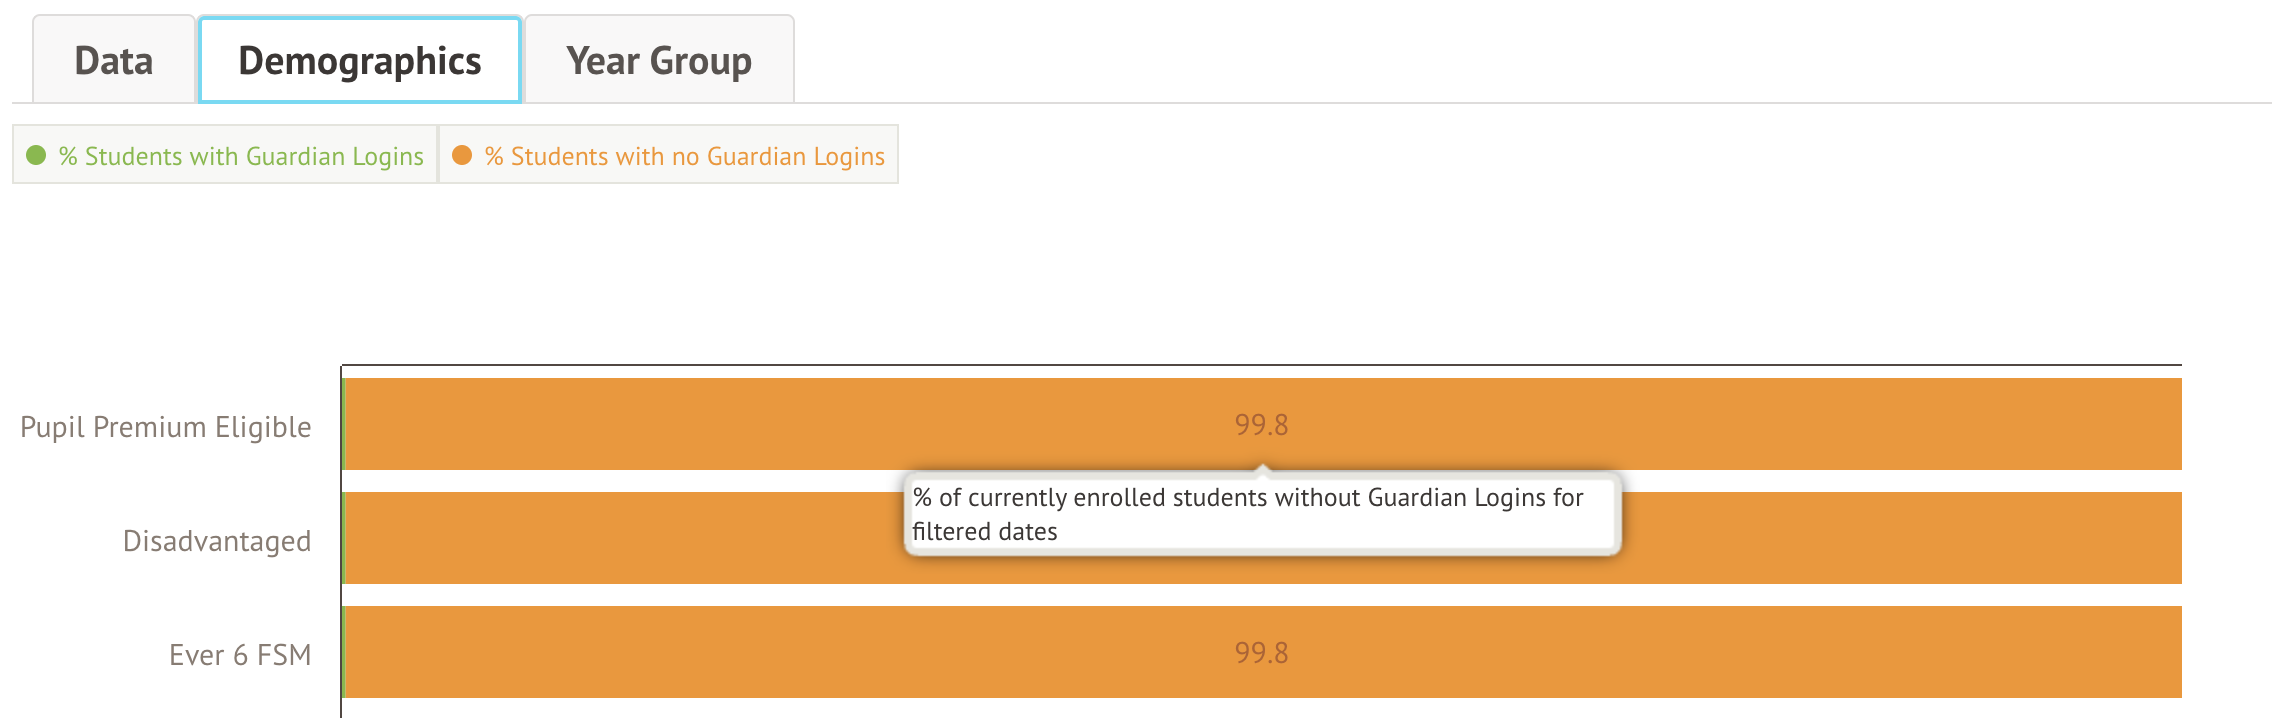The image size is (2272, 718).
Task: Toggle the % Students with Guardian Logins series
Action: pyautogui.click(x=240, y=156)
